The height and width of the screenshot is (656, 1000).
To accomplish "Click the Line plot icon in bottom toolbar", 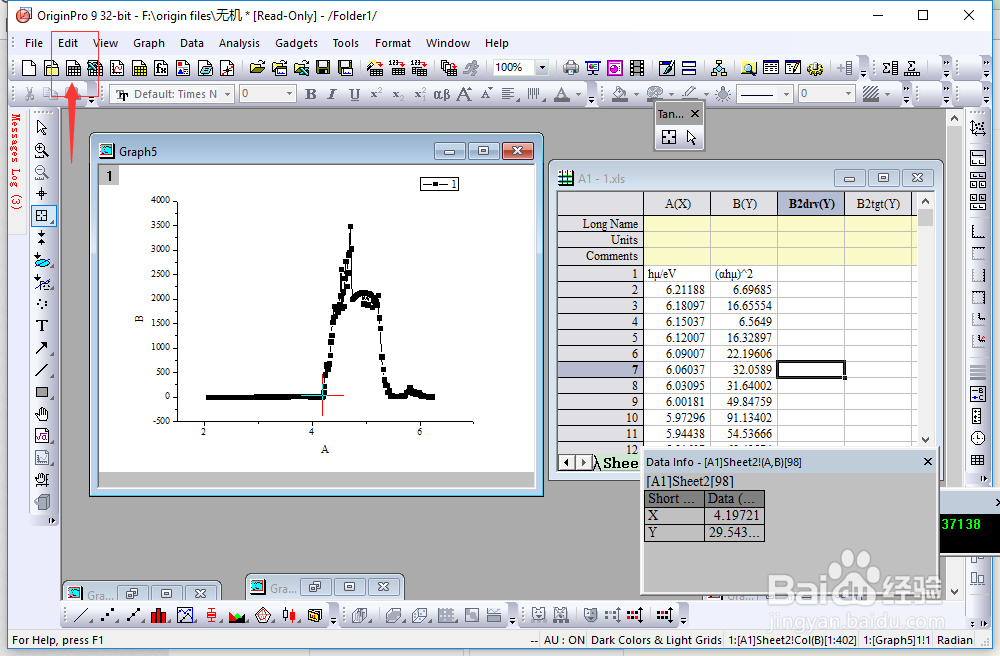I will [x=82, y=615].
